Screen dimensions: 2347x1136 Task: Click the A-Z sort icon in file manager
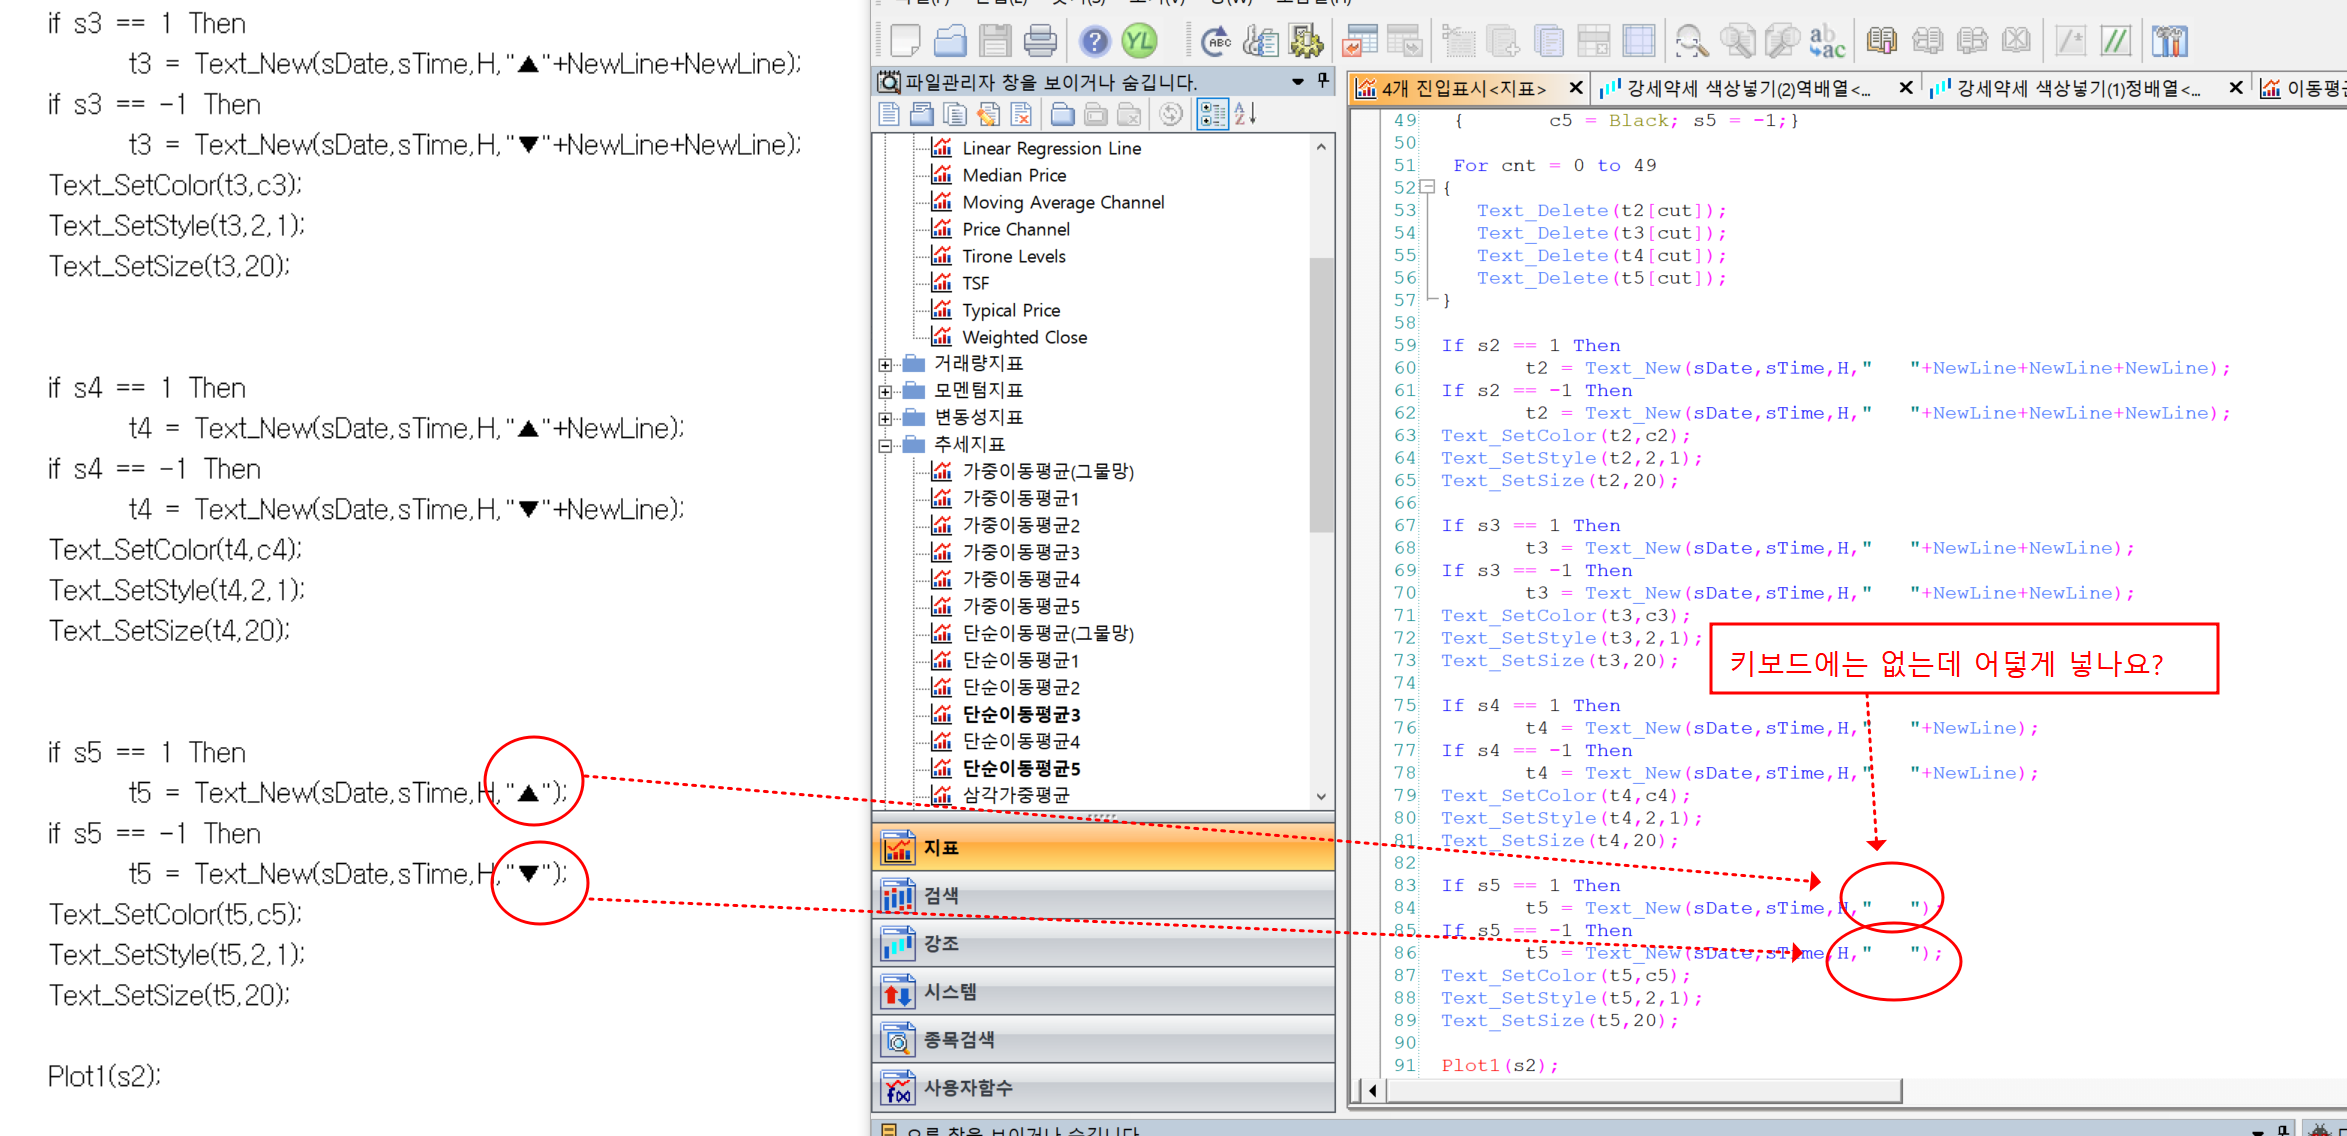(1245, 114)
